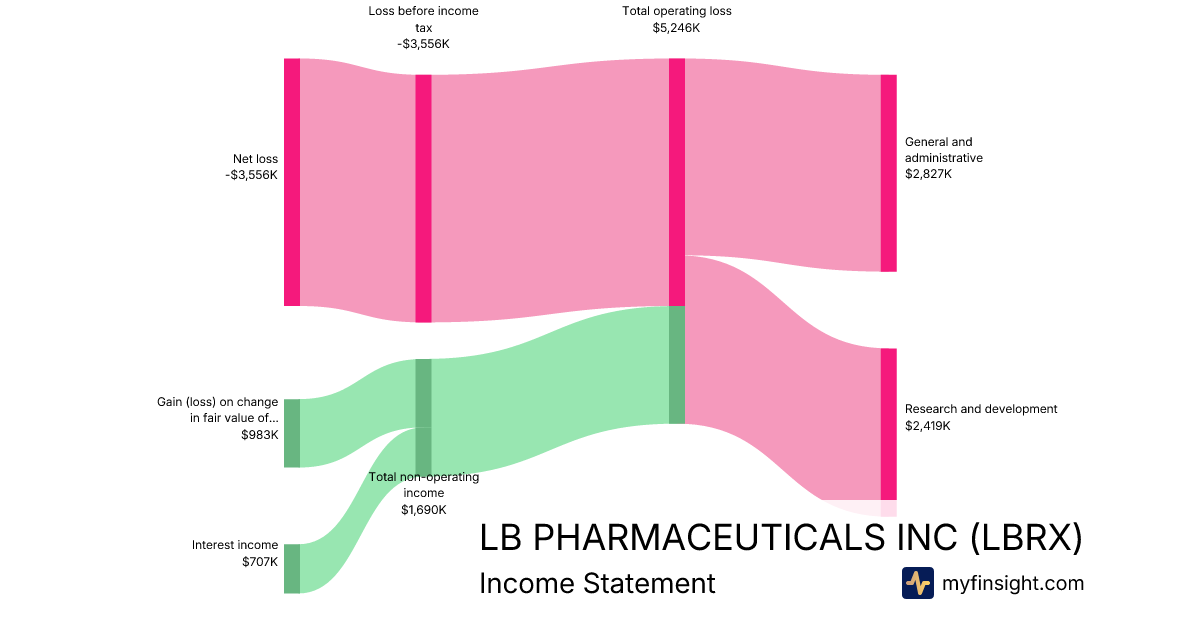Screen dimensions: 1200x630
Task: Click the Net loss node bar
Action: coord(292,182)
